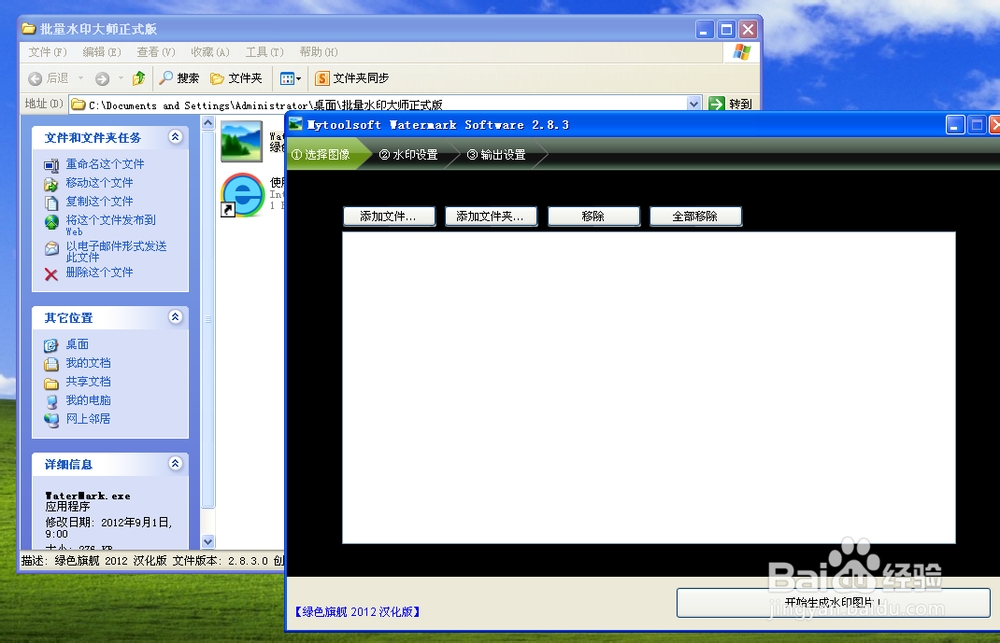Open the 查看(V) menu

tap(156, 52)
